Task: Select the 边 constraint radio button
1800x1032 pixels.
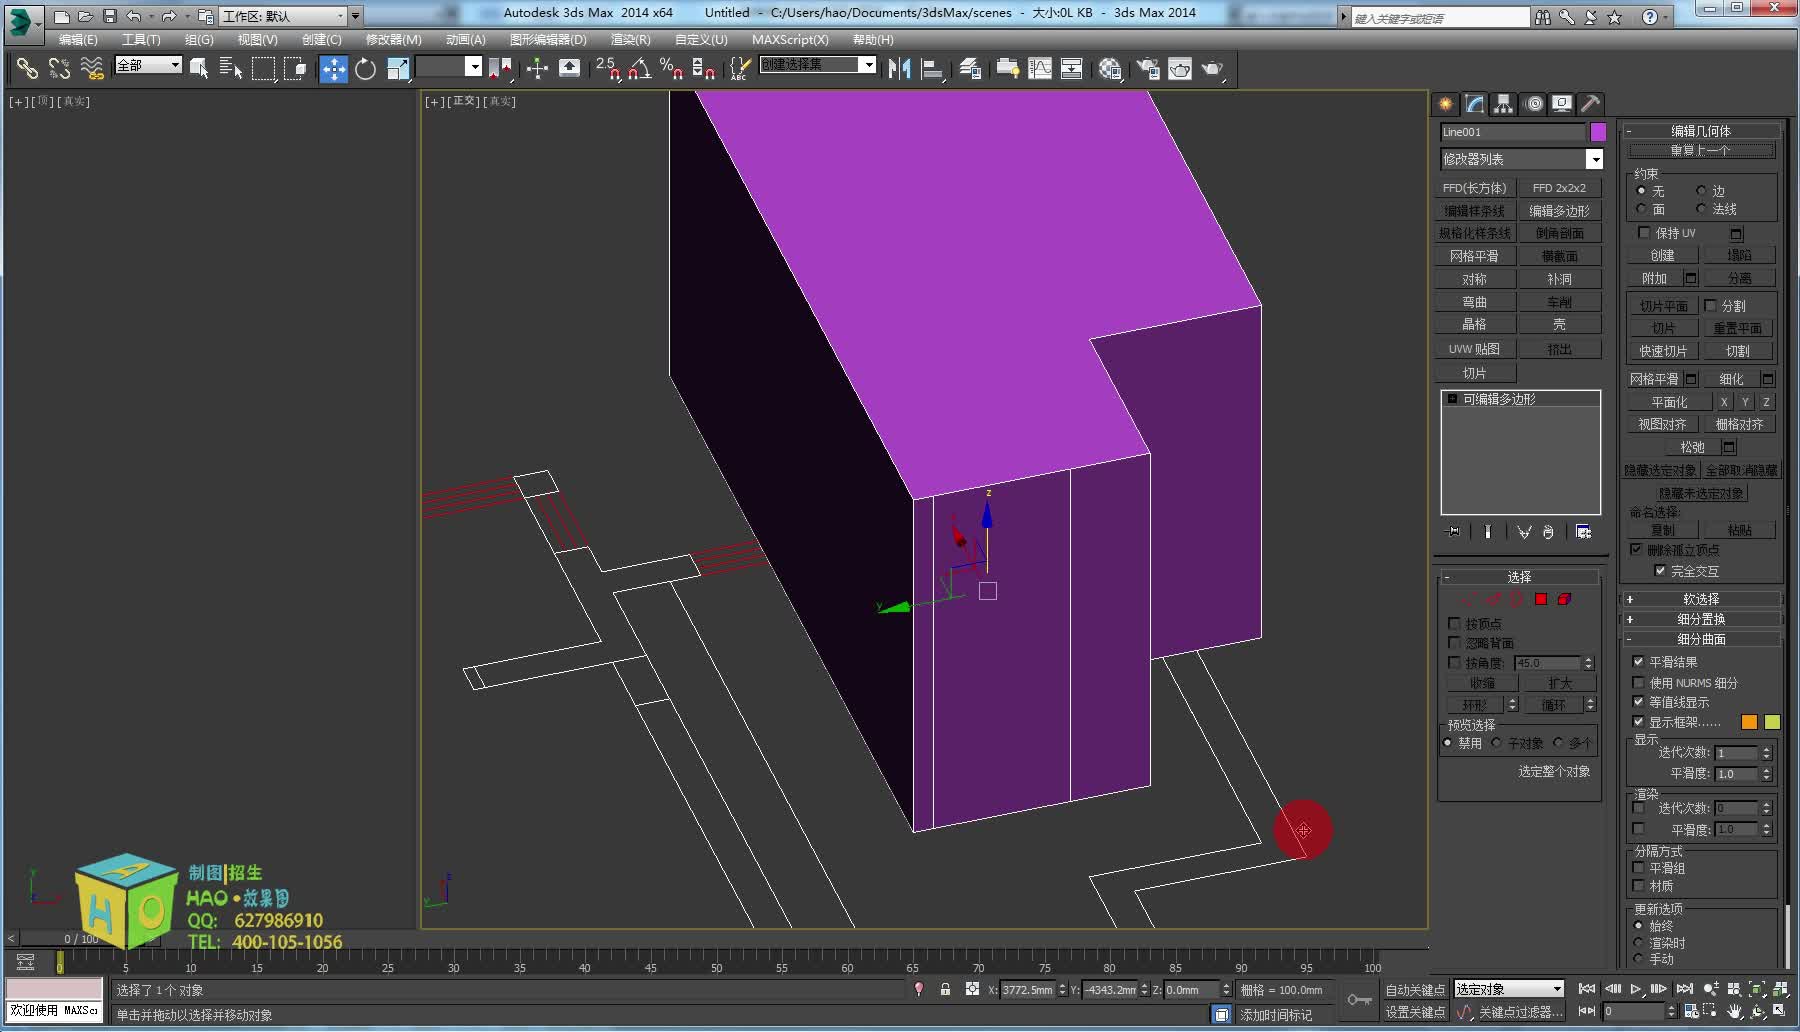Action: click(1701, 191)
